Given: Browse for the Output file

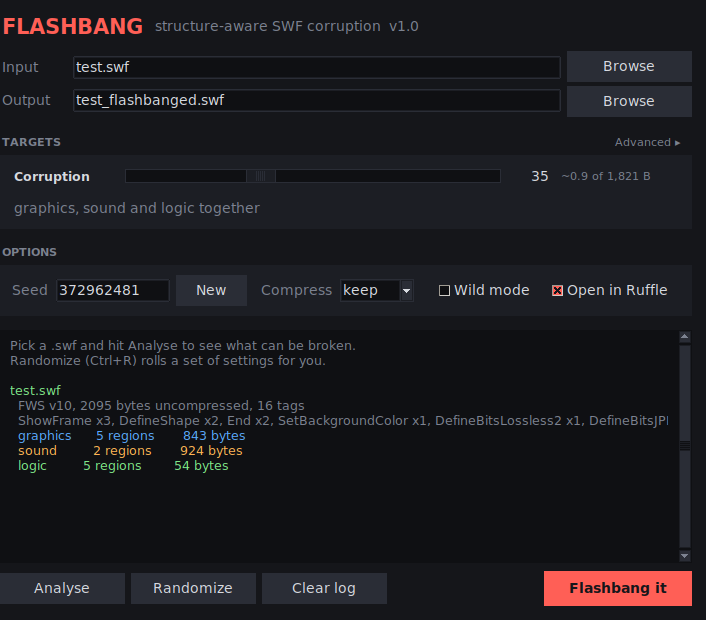Looking at the screenshot, I should pos(629,101).
